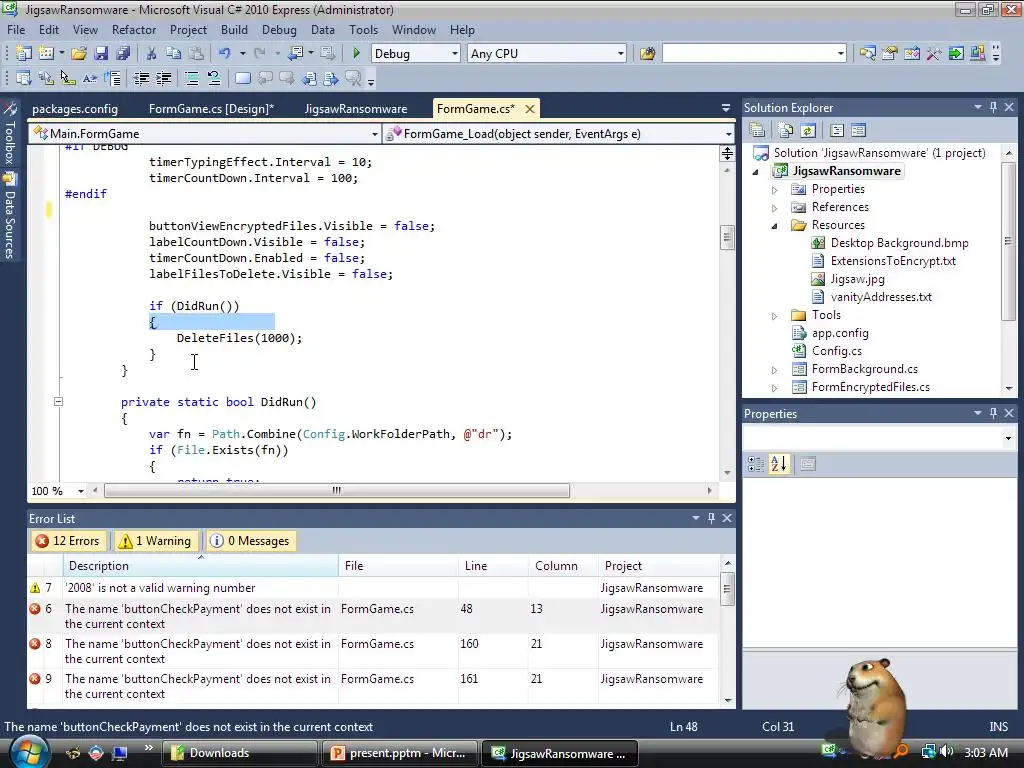Image resolution: width=1024 pixels, height=768 pixels.
Task: Click the Find in Files binoculars icon
Action: point(647,54)
